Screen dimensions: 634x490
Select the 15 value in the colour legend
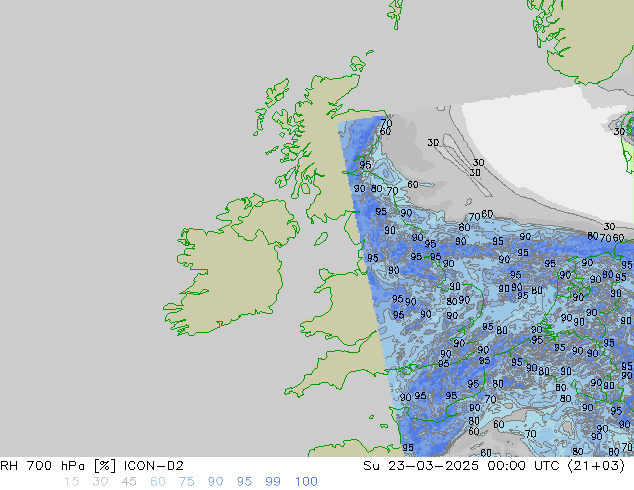(x=71, y=482)
